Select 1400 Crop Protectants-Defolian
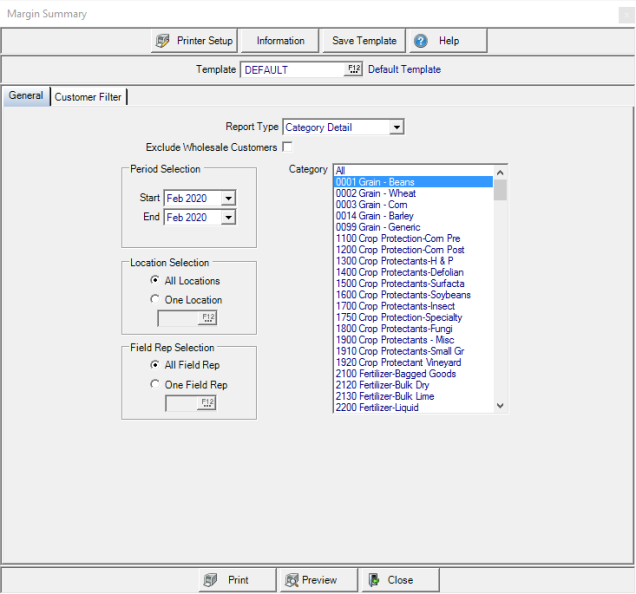 click(x=413, y=272)
